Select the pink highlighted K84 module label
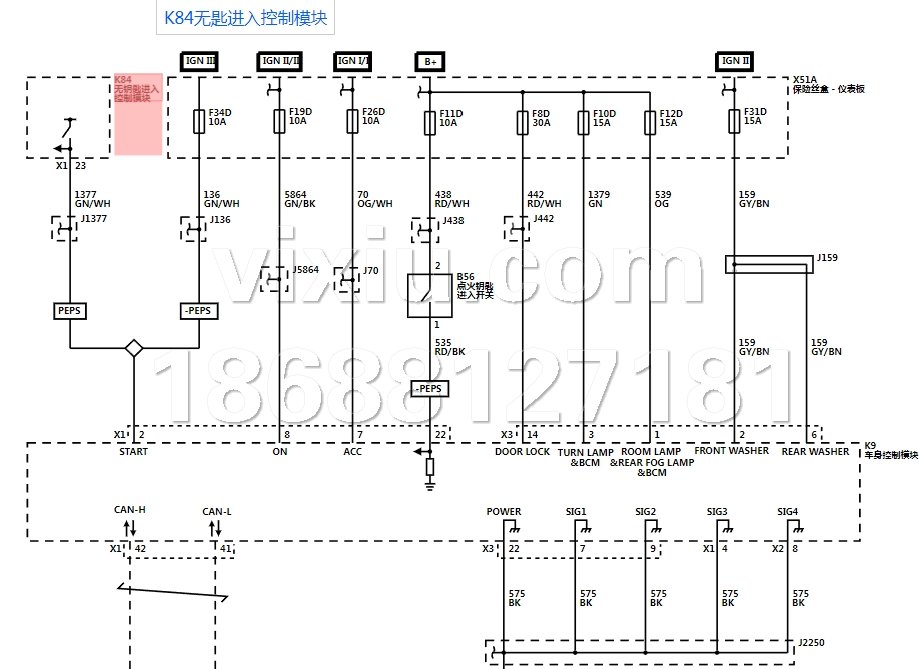Image resolution: width=919 pixels, height=669 pixels. point(138,113)
